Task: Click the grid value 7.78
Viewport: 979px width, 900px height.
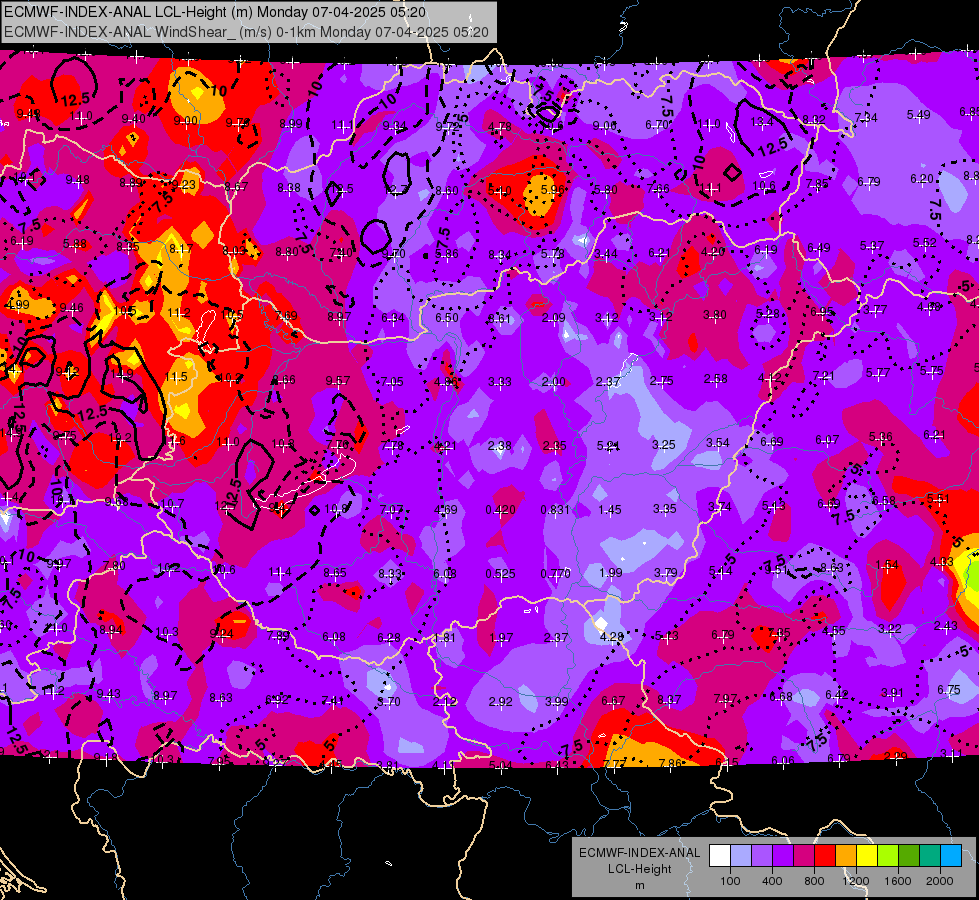Action: tap(391, 445)
